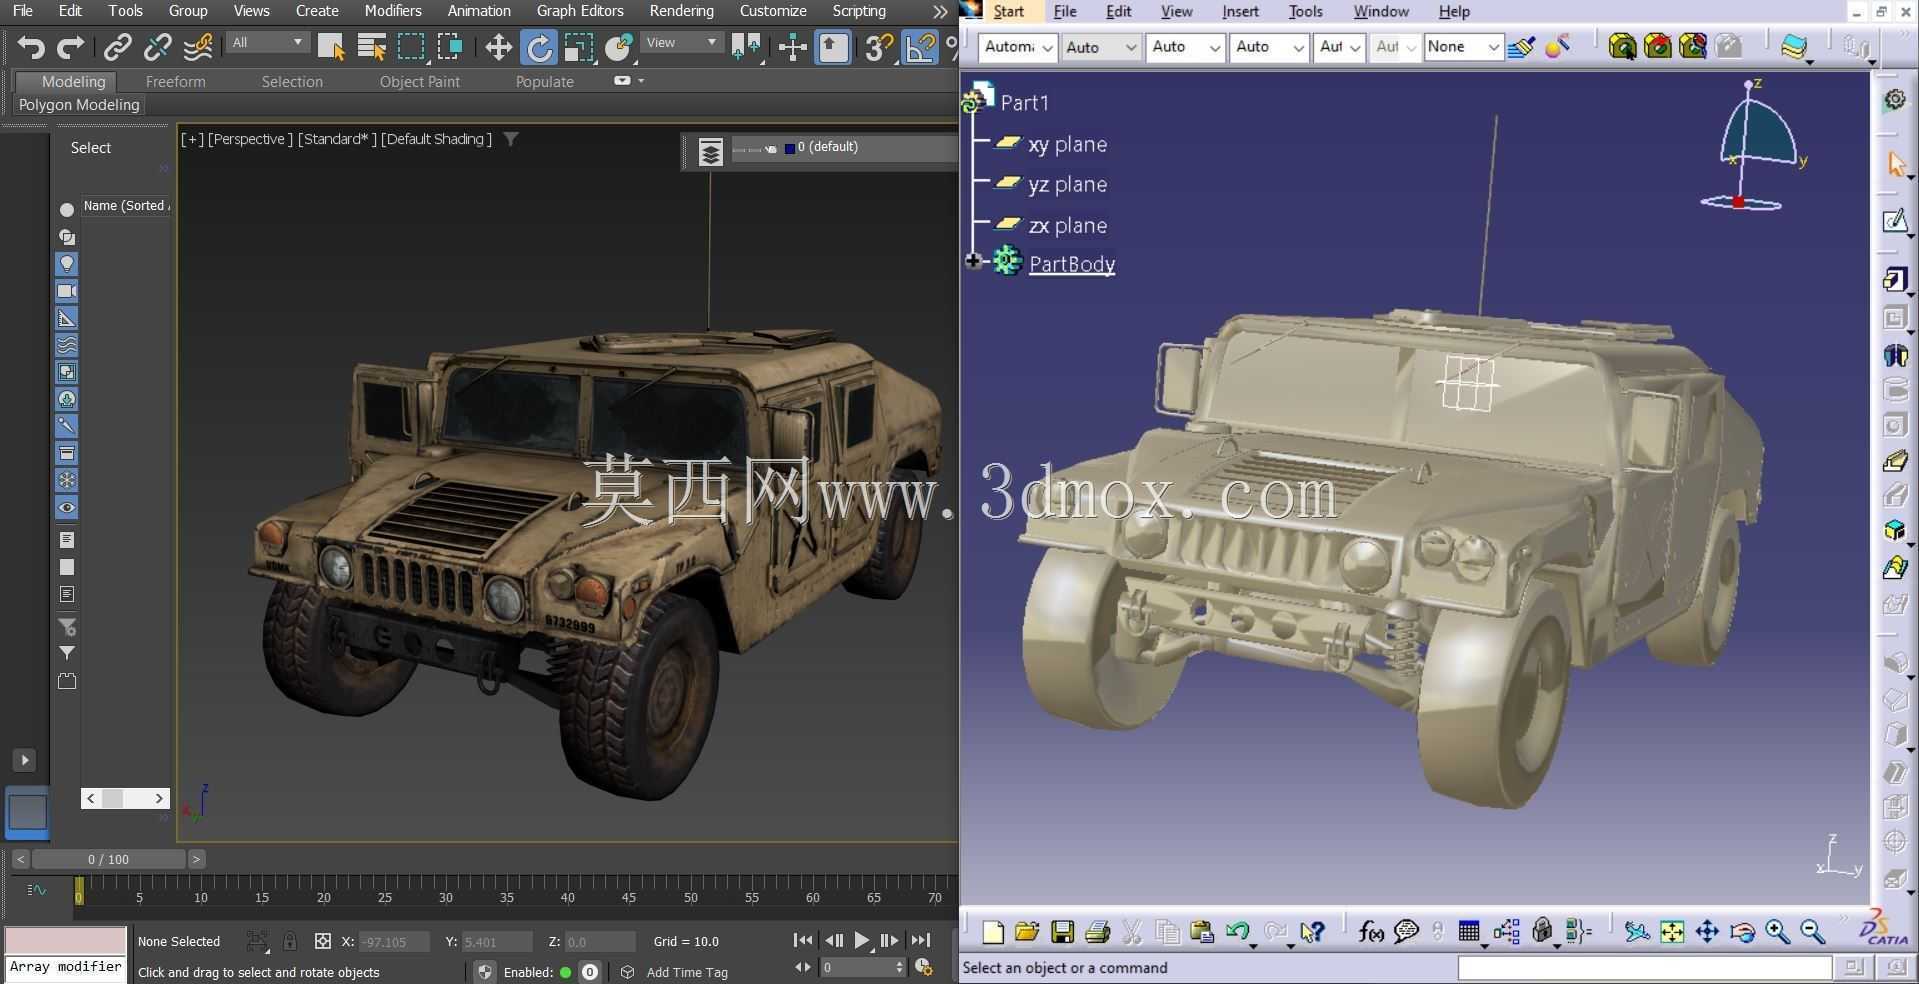The height and width of the screenshot is (984, 1919).
Task: Toggle the Angle Snap button
Action: point(920,47)
